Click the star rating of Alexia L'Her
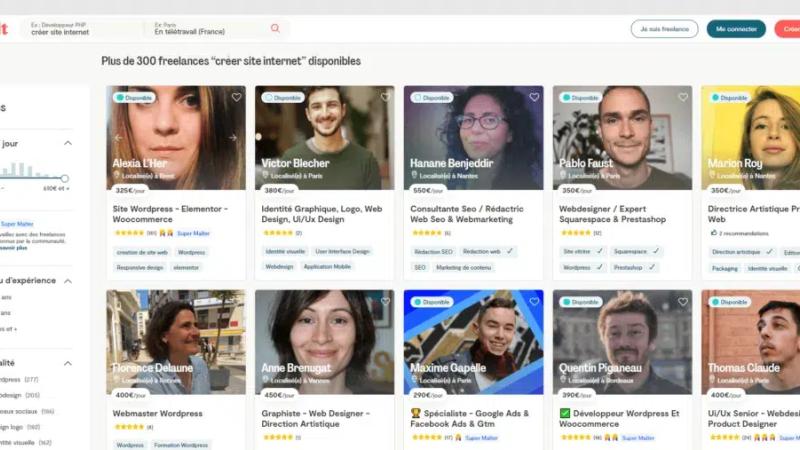 click(129, 233)
